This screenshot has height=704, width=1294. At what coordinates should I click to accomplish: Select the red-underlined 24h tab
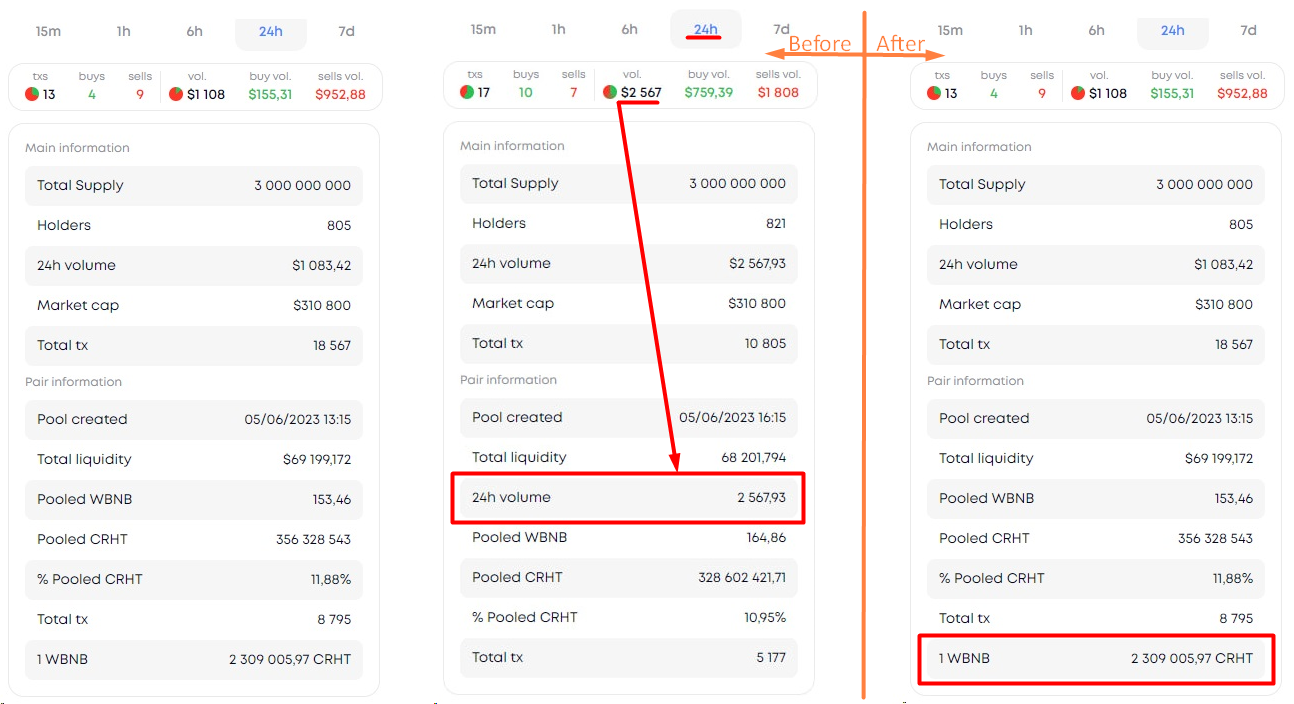(x=706, y=29)
